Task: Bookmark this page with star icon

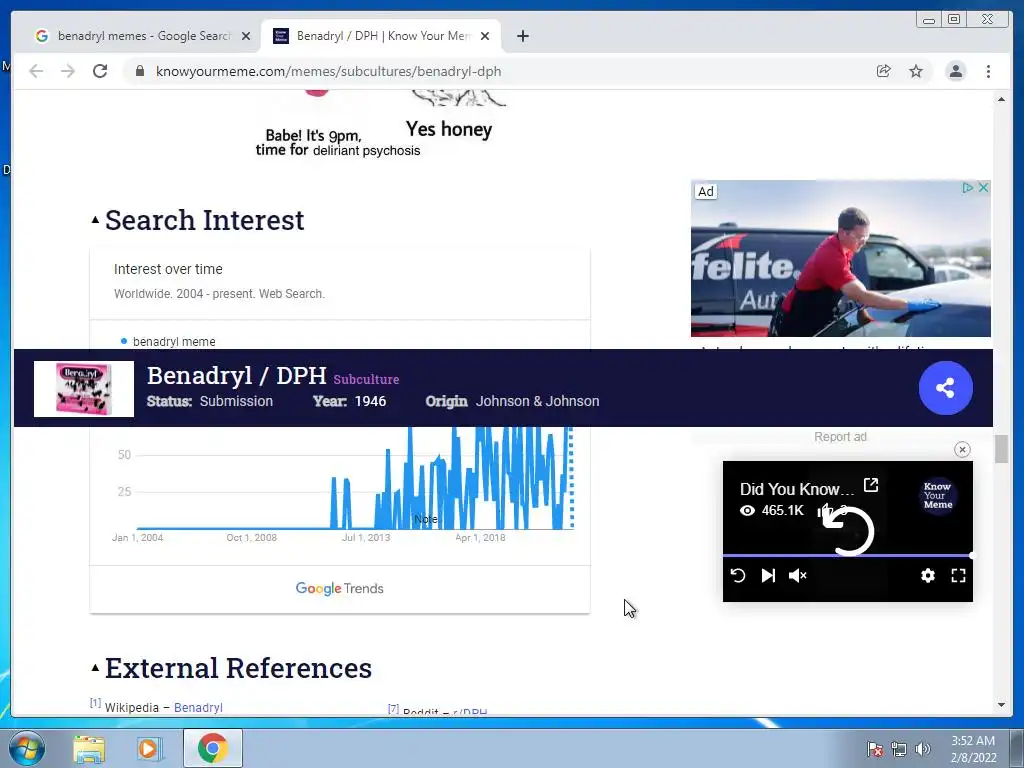Action: point(916,71)
